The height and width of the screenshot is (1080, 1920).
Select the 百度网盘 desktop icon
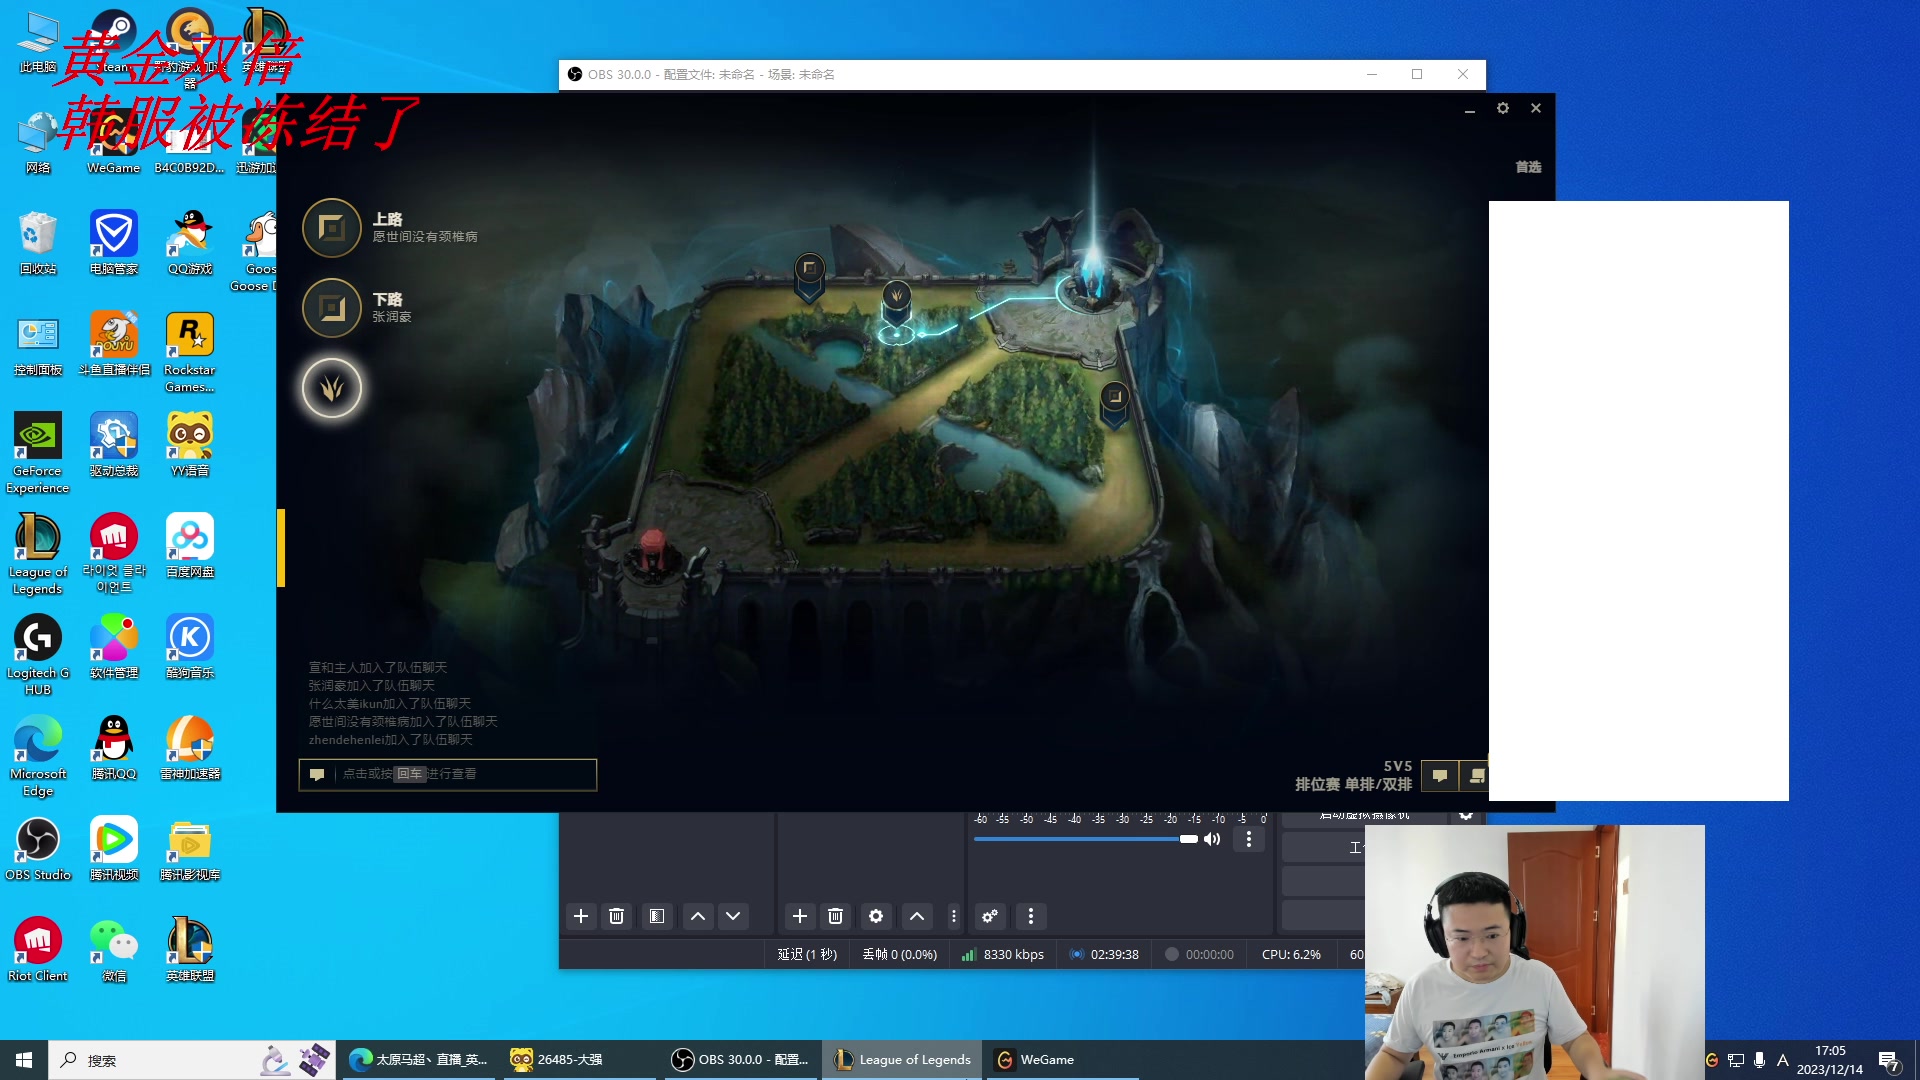(190, 546)
